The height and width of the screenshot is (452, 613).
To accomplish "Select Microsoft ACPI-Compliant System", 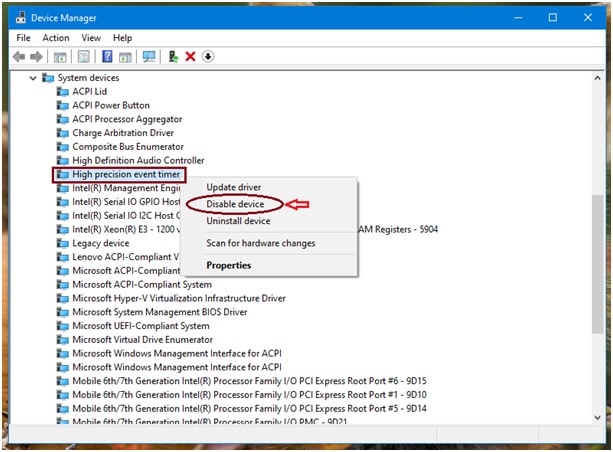I will [142, 285].
